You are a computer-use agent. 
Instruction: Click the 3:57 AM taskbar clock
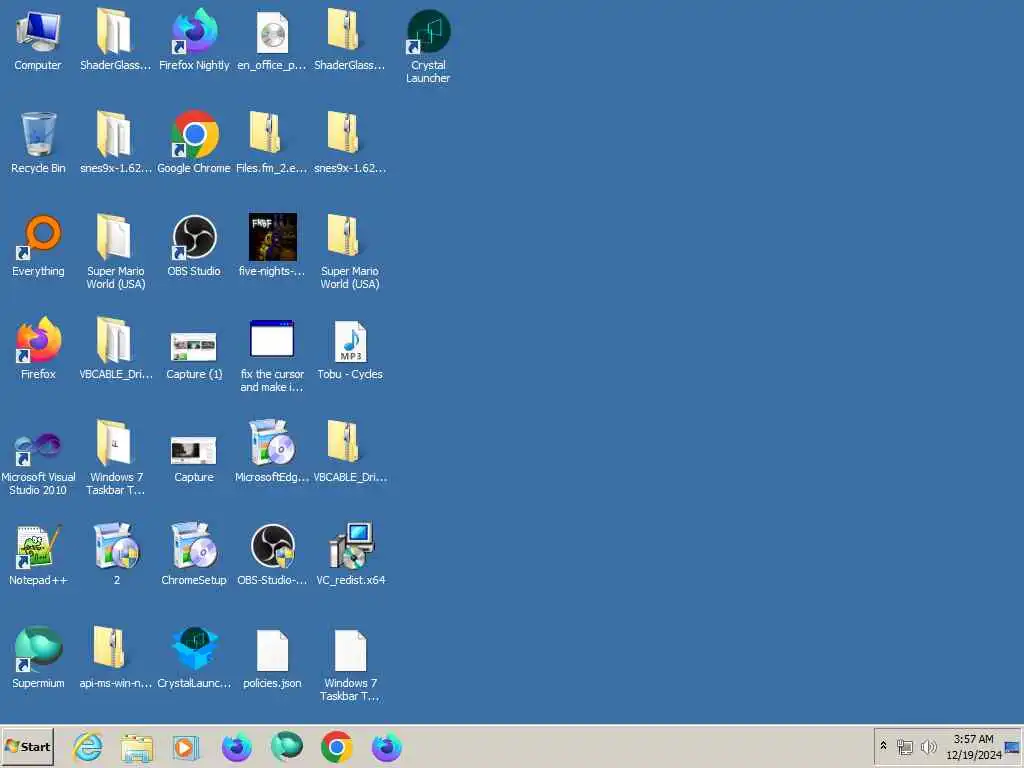[x=974, y=747]
